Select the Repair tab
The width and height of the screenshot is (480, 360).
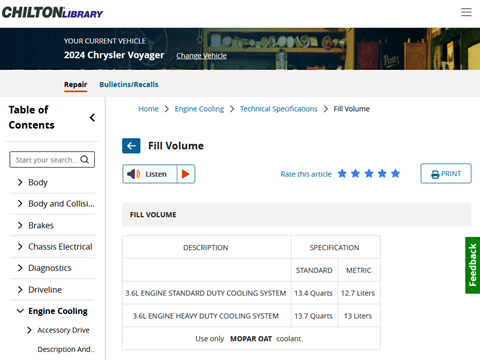[76, 84]
